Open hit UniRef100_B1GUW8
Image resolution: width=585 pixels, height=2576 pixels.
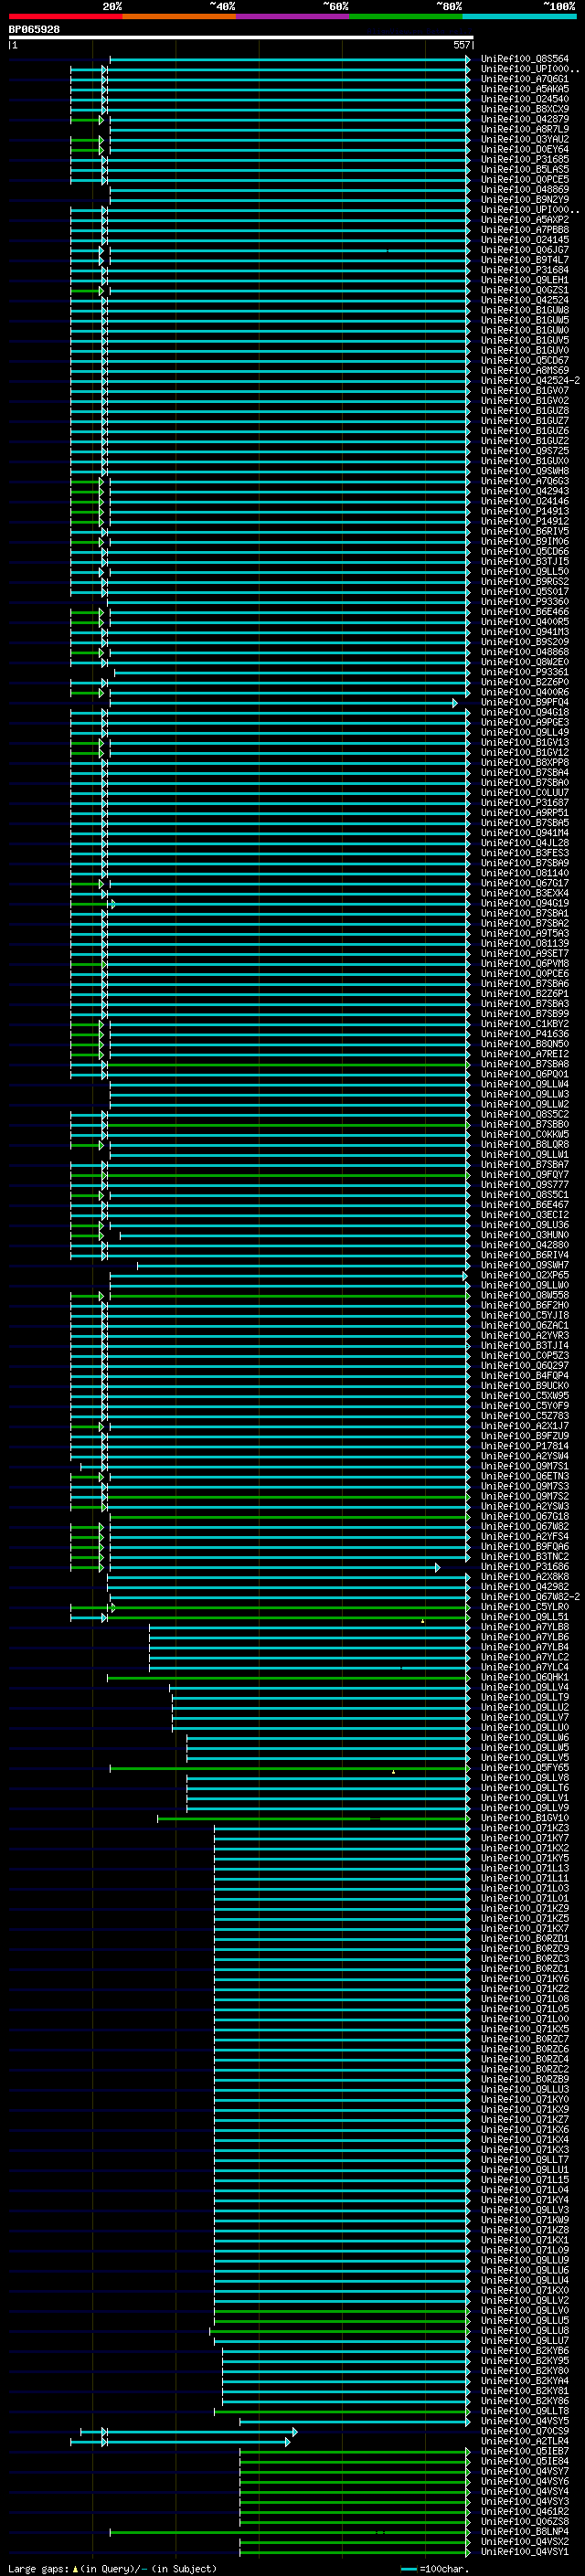525,310
